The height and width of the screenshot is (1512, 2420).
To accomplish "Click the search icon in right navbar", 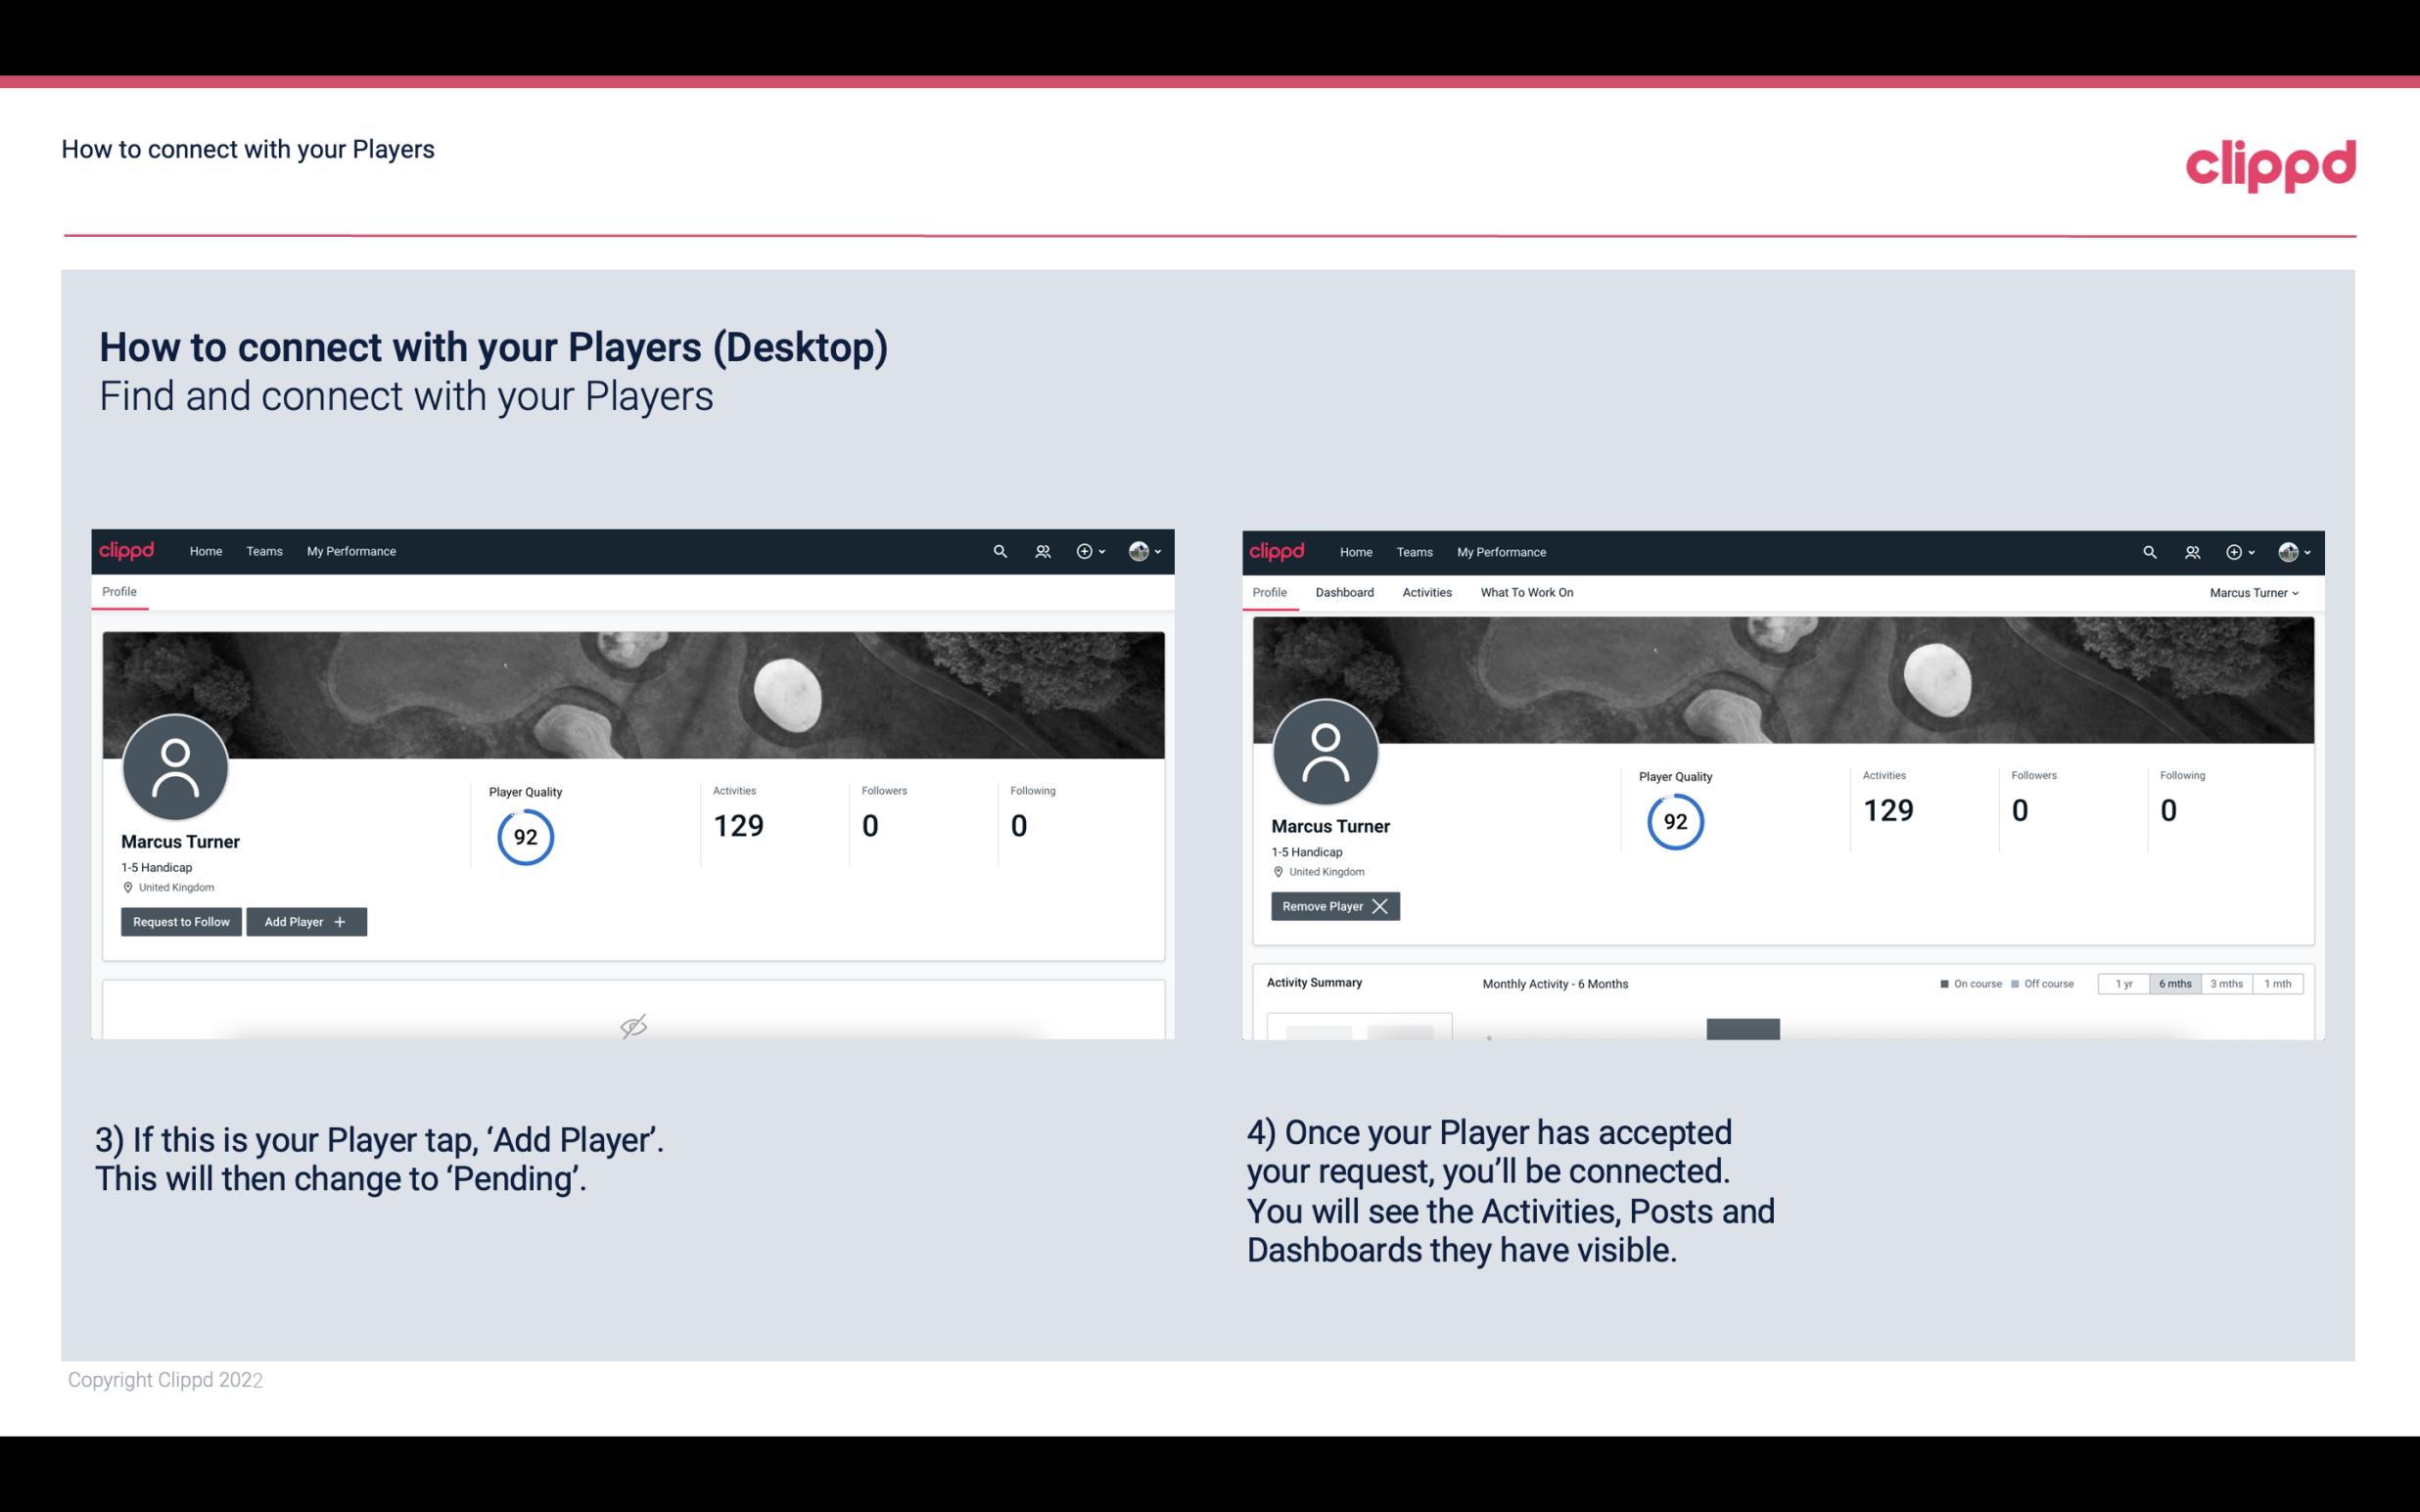I will pyautogui.click(x=2148, y=552).
